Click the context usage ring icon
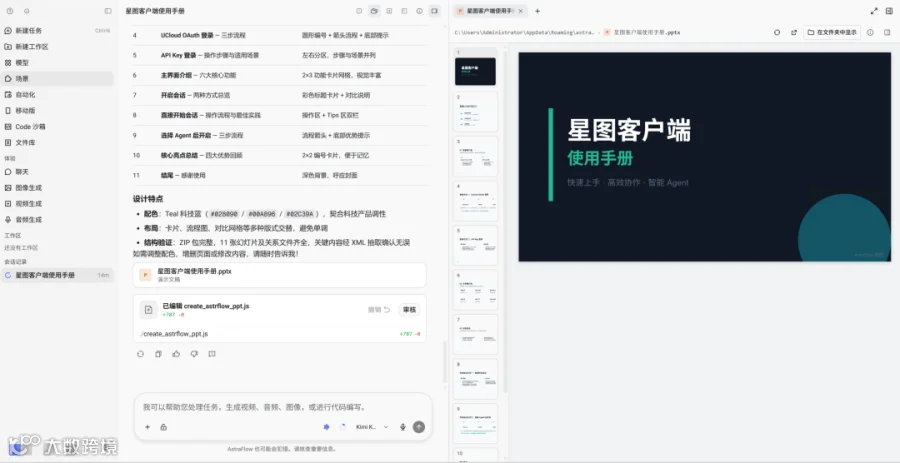Screen dimensions: 900x463 (343, 427)
